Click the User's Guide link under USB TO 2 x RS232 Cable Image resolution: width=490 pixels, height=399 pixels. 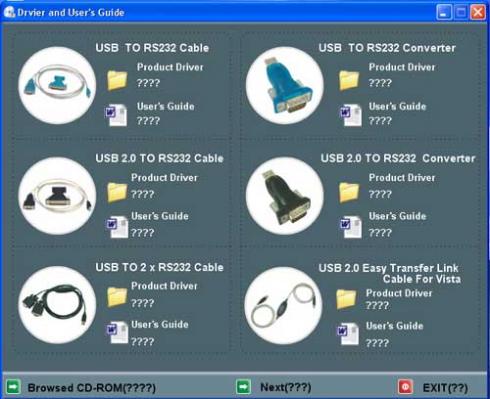pos(160,324)
